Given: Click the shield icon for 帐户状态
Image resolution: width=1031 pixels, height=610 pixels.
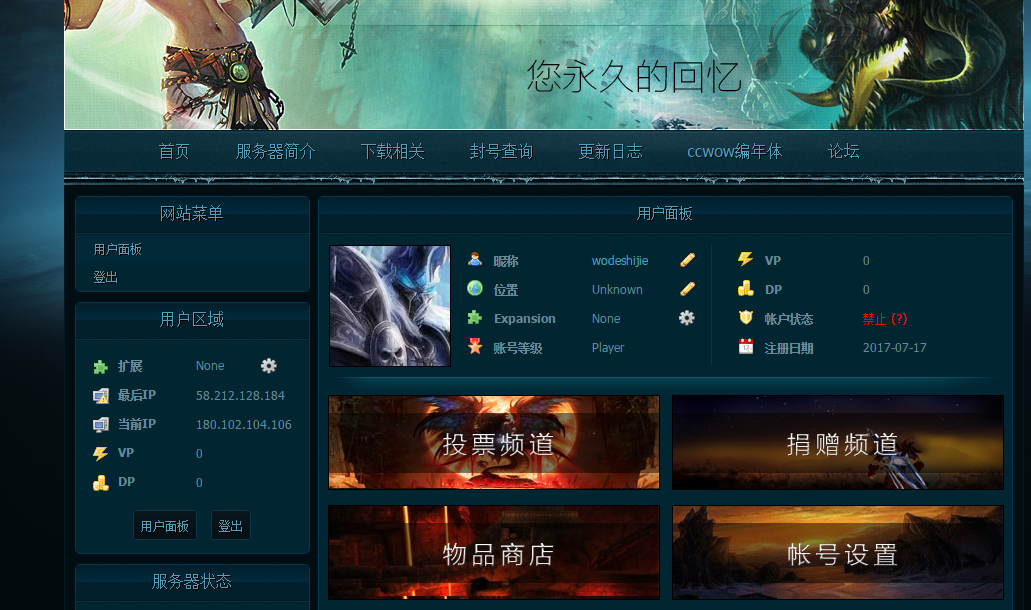Looking at the screenshot, I should tap(745, 318).
